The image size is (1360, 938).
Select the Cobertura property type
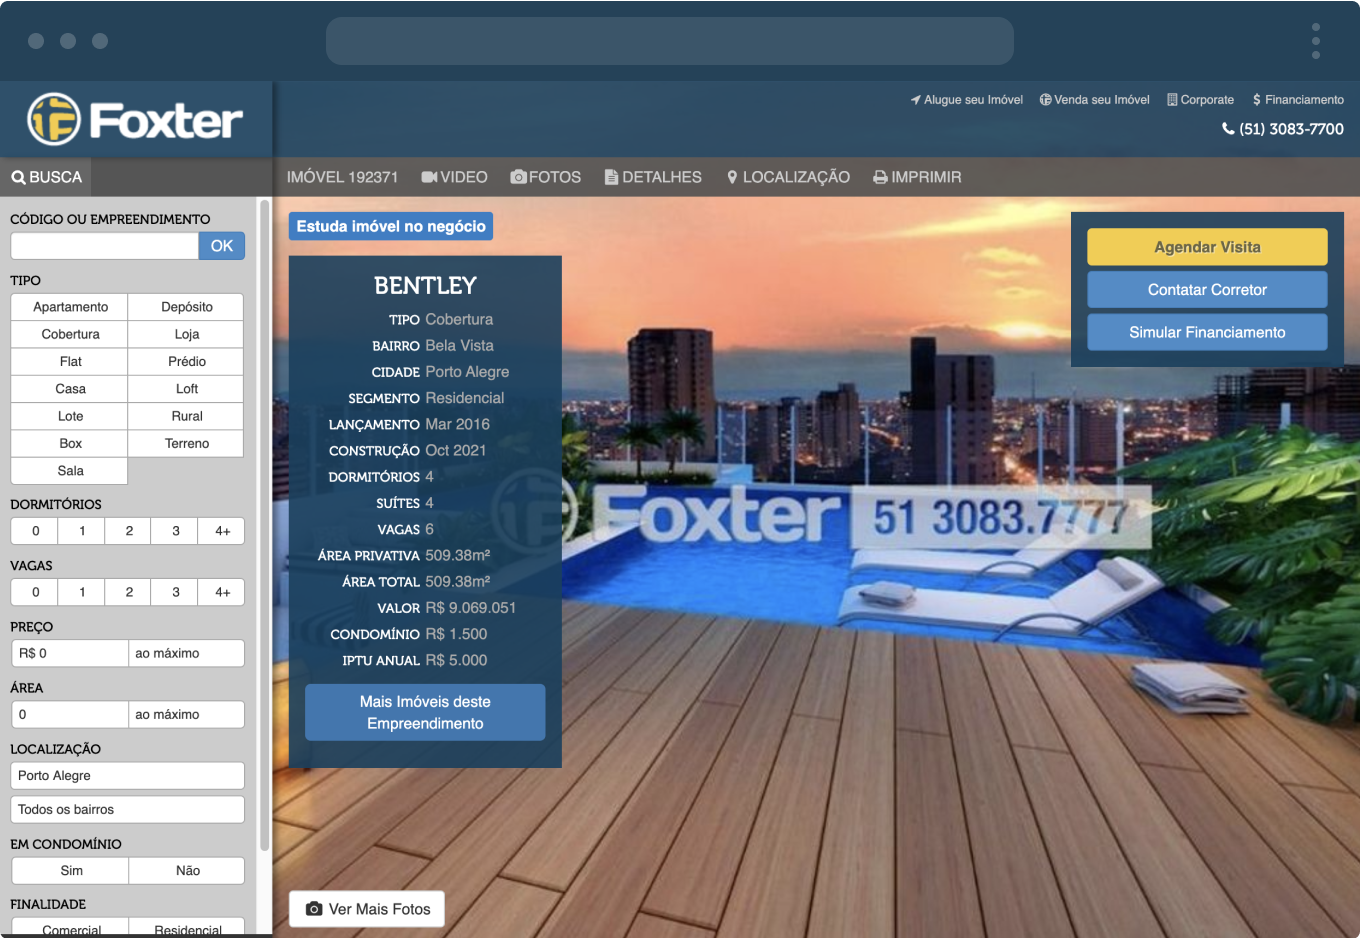coord(70,334)
